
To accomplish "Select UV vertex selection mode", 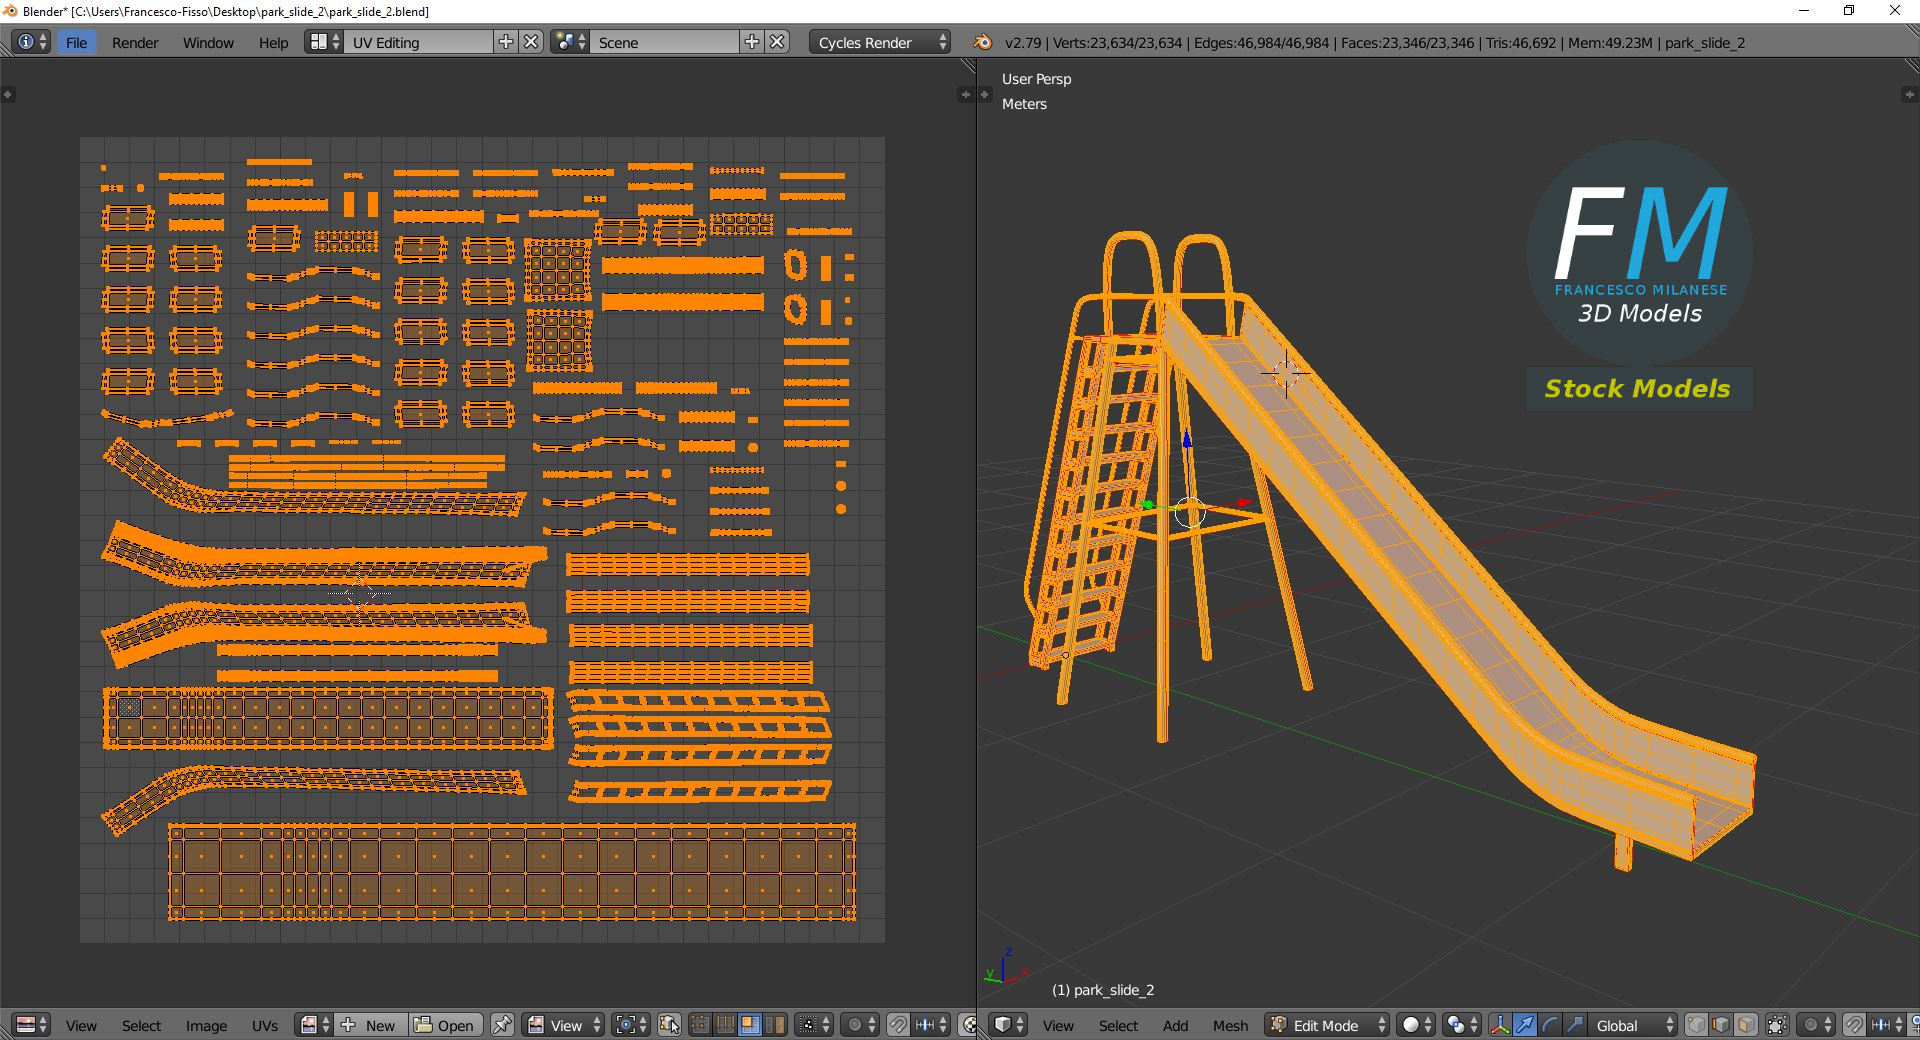I will click(700, 1025).
